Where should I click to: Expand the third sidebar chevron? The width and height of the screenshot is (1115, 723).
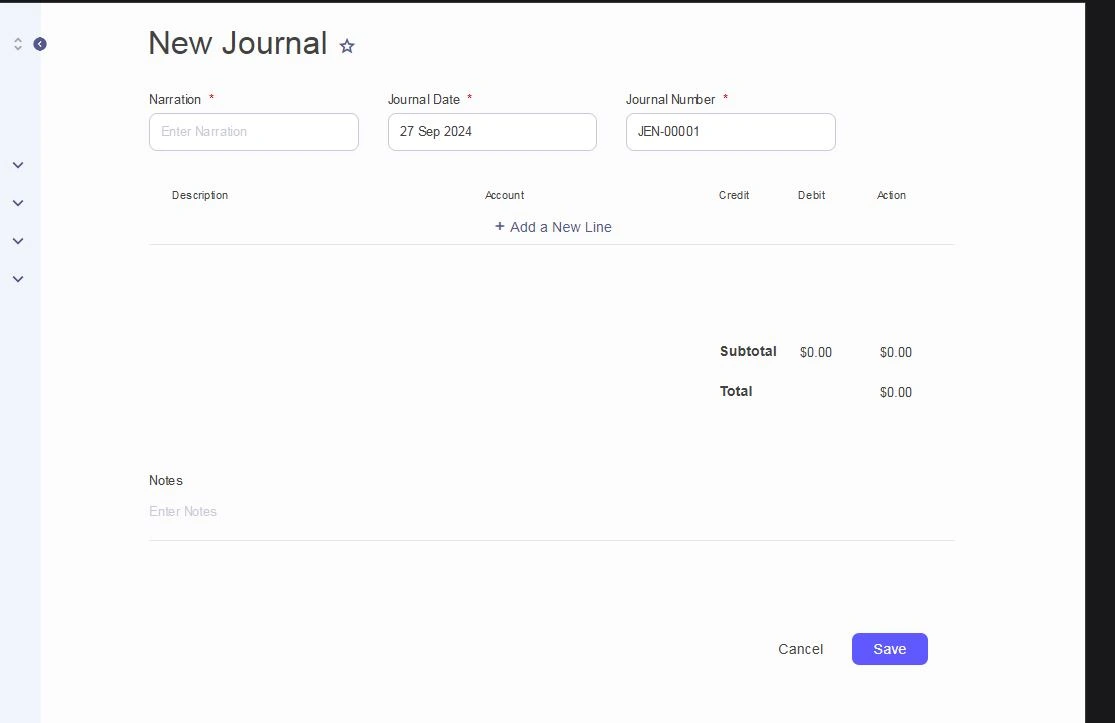point(18,241)
